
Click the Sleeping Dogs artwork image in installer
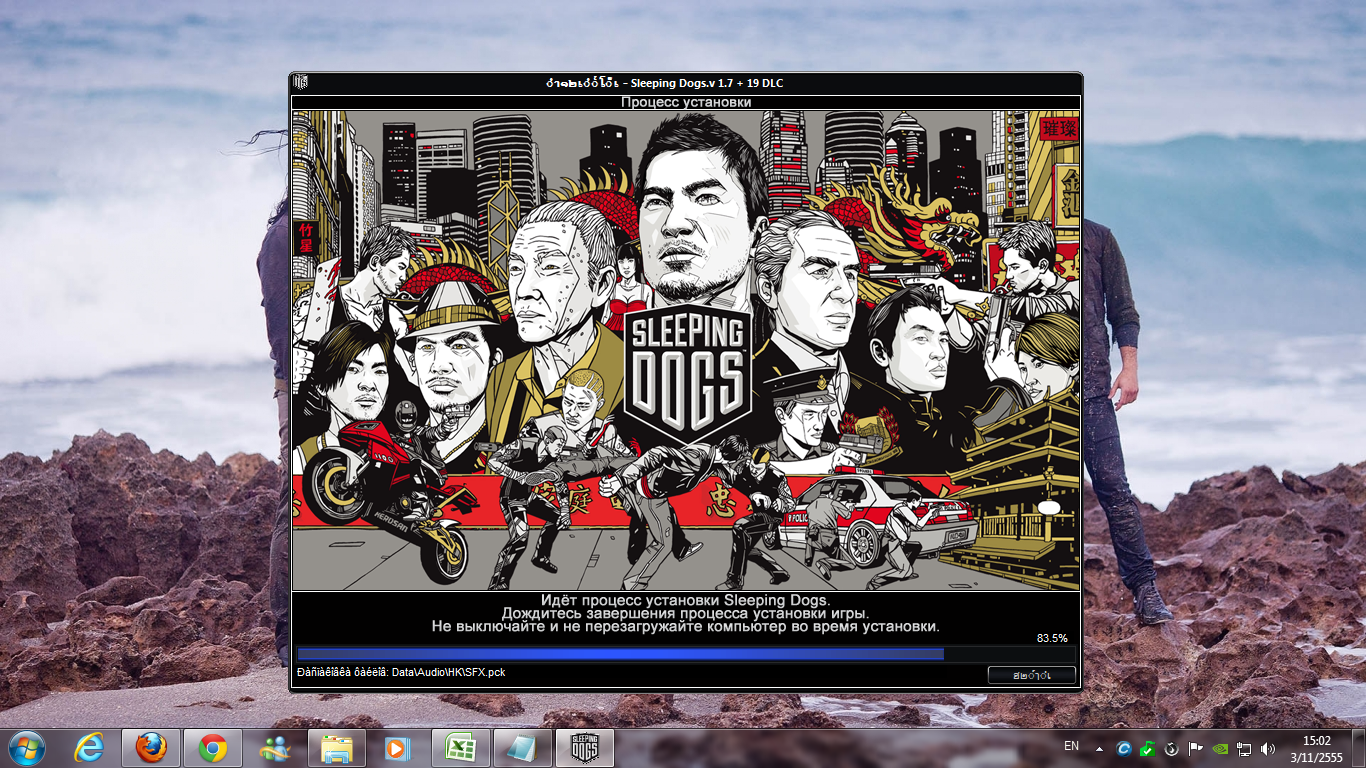685,350
